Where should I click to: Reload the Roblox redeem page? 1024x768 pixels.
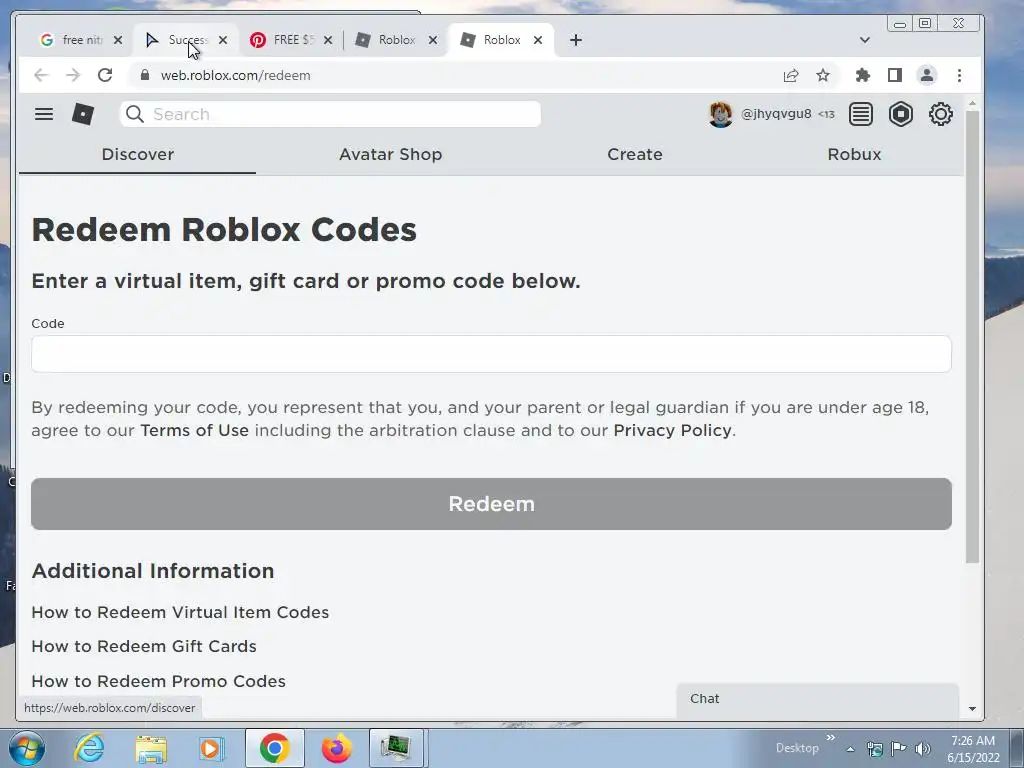pyautogui.click(x=105, y=75)
